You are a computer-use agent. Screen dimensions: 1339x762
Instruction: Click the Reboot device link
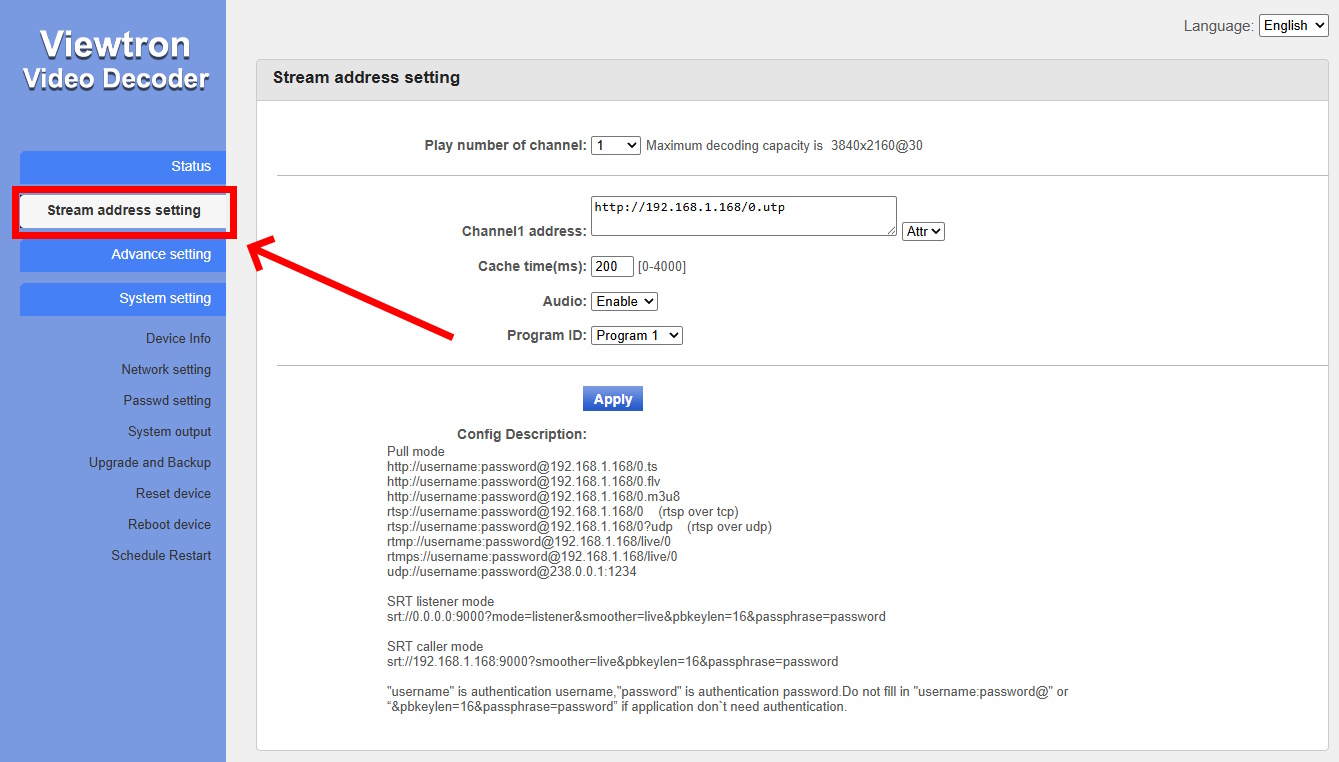pyautogui.click(x=169, y=524)
